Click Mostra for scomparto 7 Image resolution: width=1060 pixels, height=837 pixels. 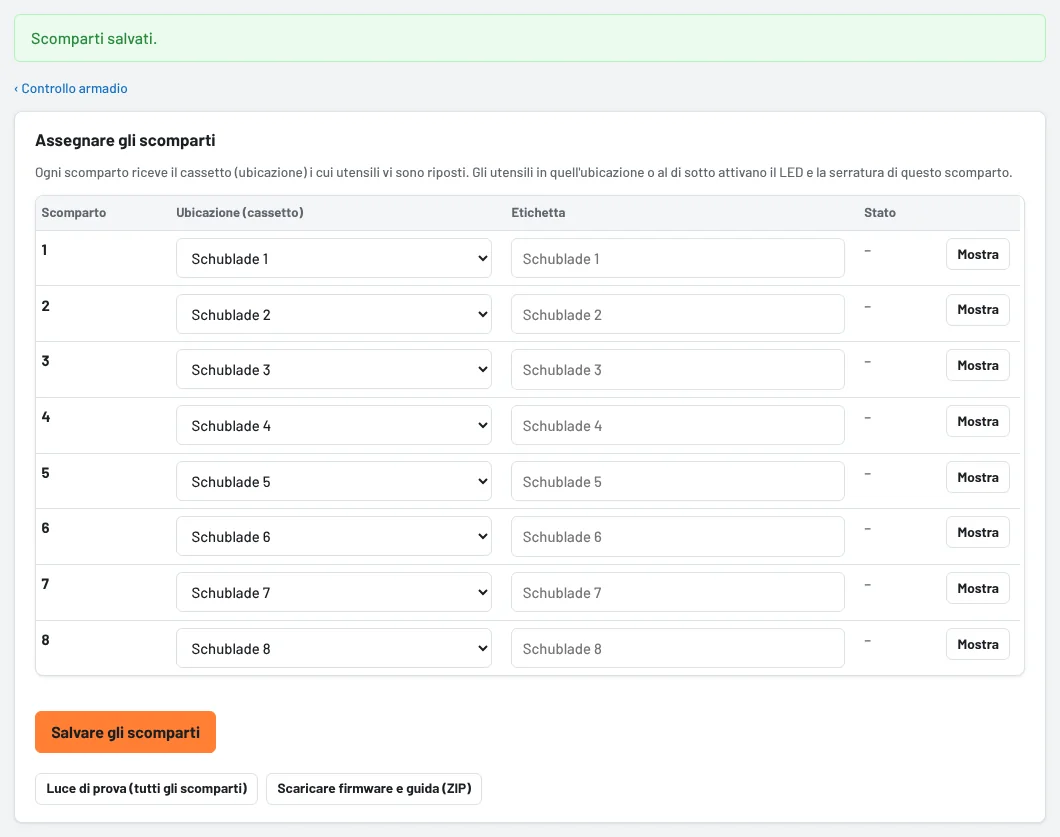click(978, 588)
